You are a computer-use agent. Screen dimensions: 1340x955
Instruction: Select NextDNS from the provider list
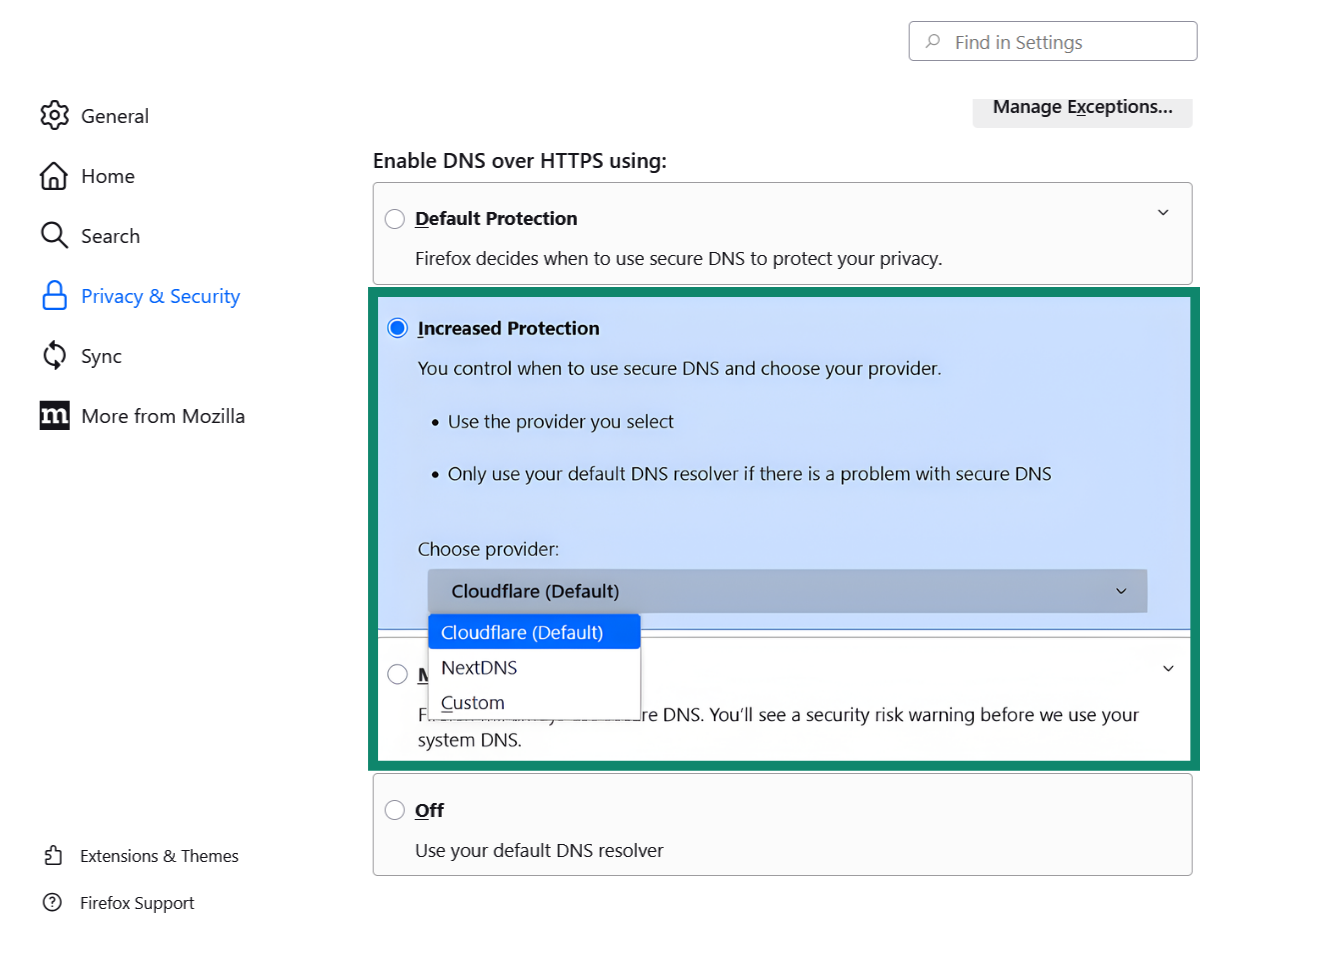(478, 667)
